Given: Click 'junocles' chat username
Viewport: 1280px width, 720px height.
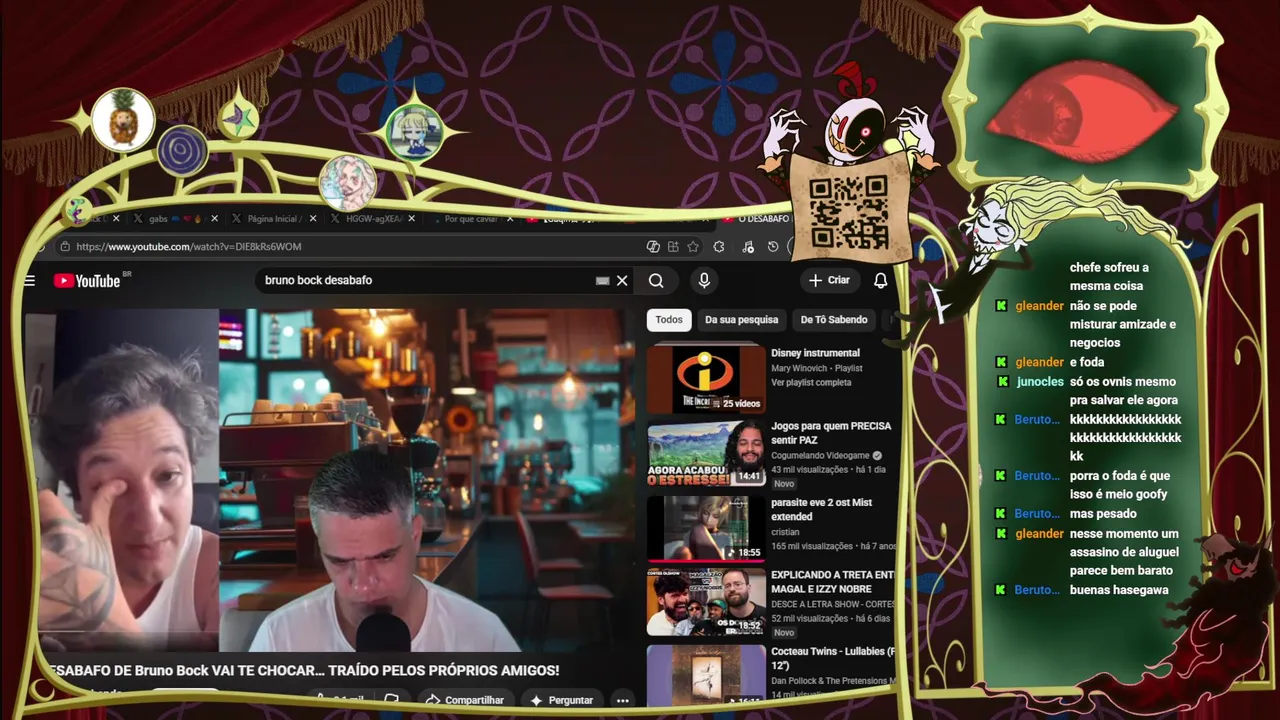Looking at the screenshot, I should [x=1040, y=382].
